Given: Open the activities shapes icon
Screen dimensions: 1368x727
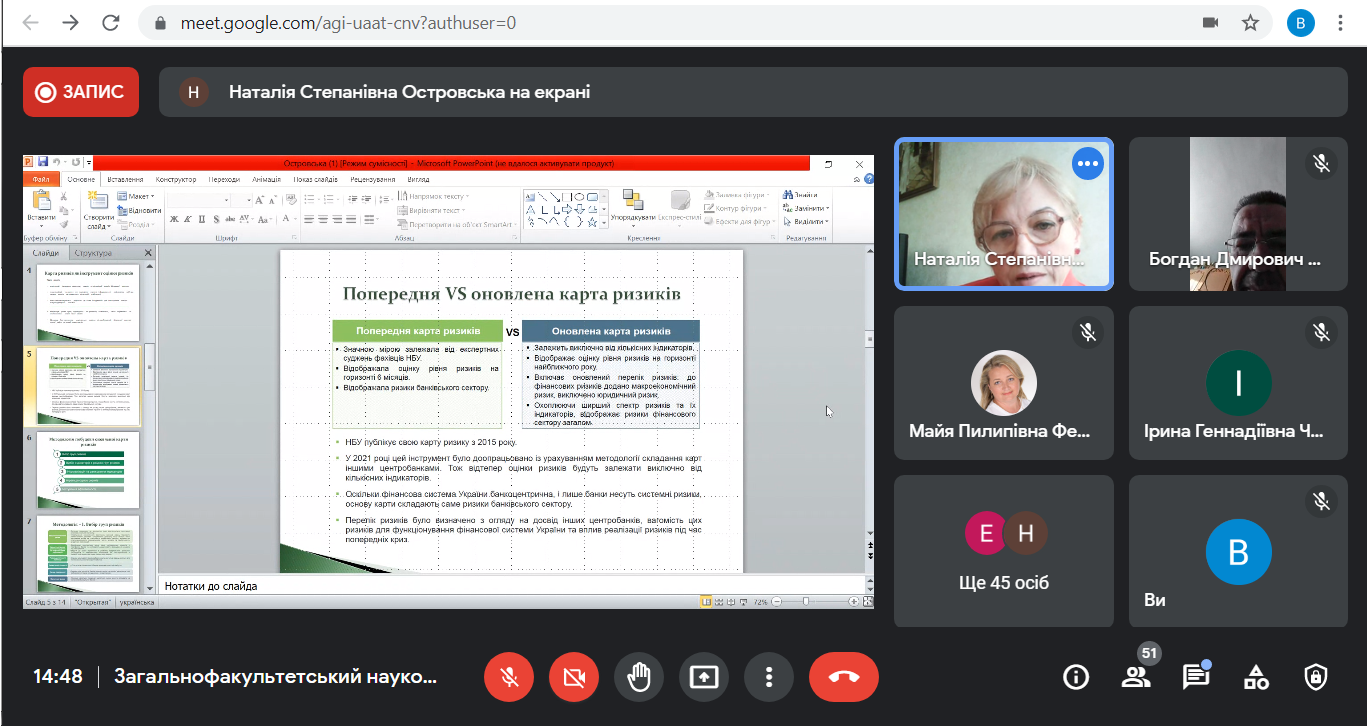Looking at the screenshot, I should (1256, 677).
